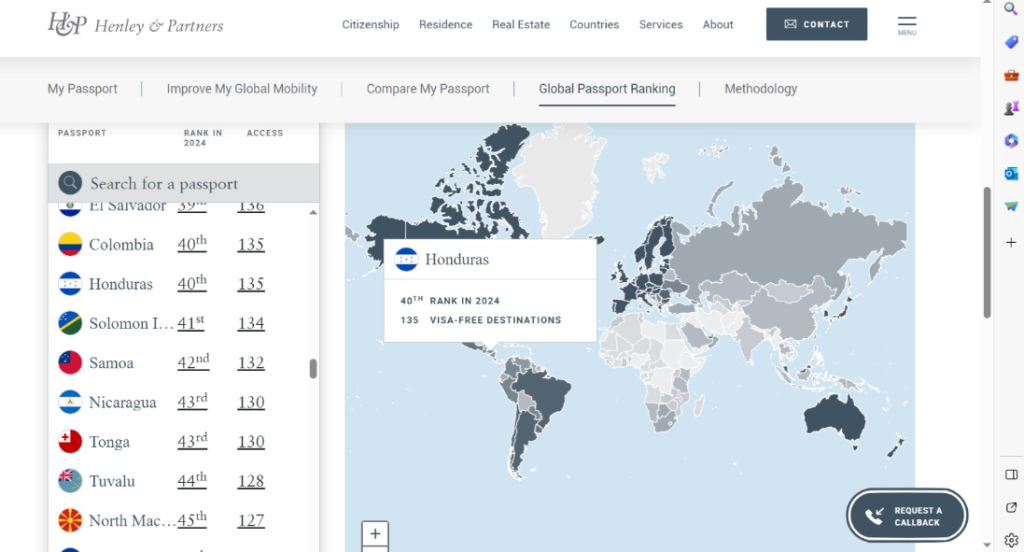Open the shopping tag sidebar icon
This screenshot has height=552, width=1024.
1011,42
